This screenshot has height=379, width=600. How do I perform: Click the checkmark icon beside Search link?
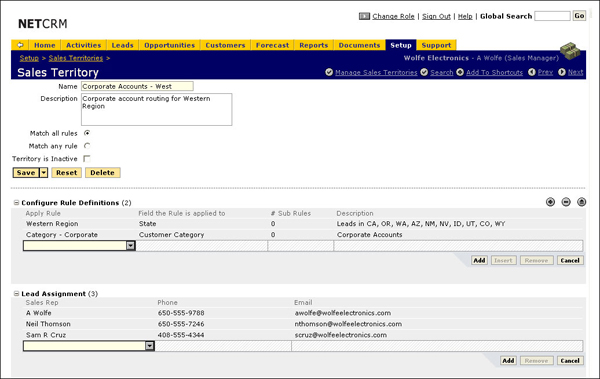pos(424,72)
